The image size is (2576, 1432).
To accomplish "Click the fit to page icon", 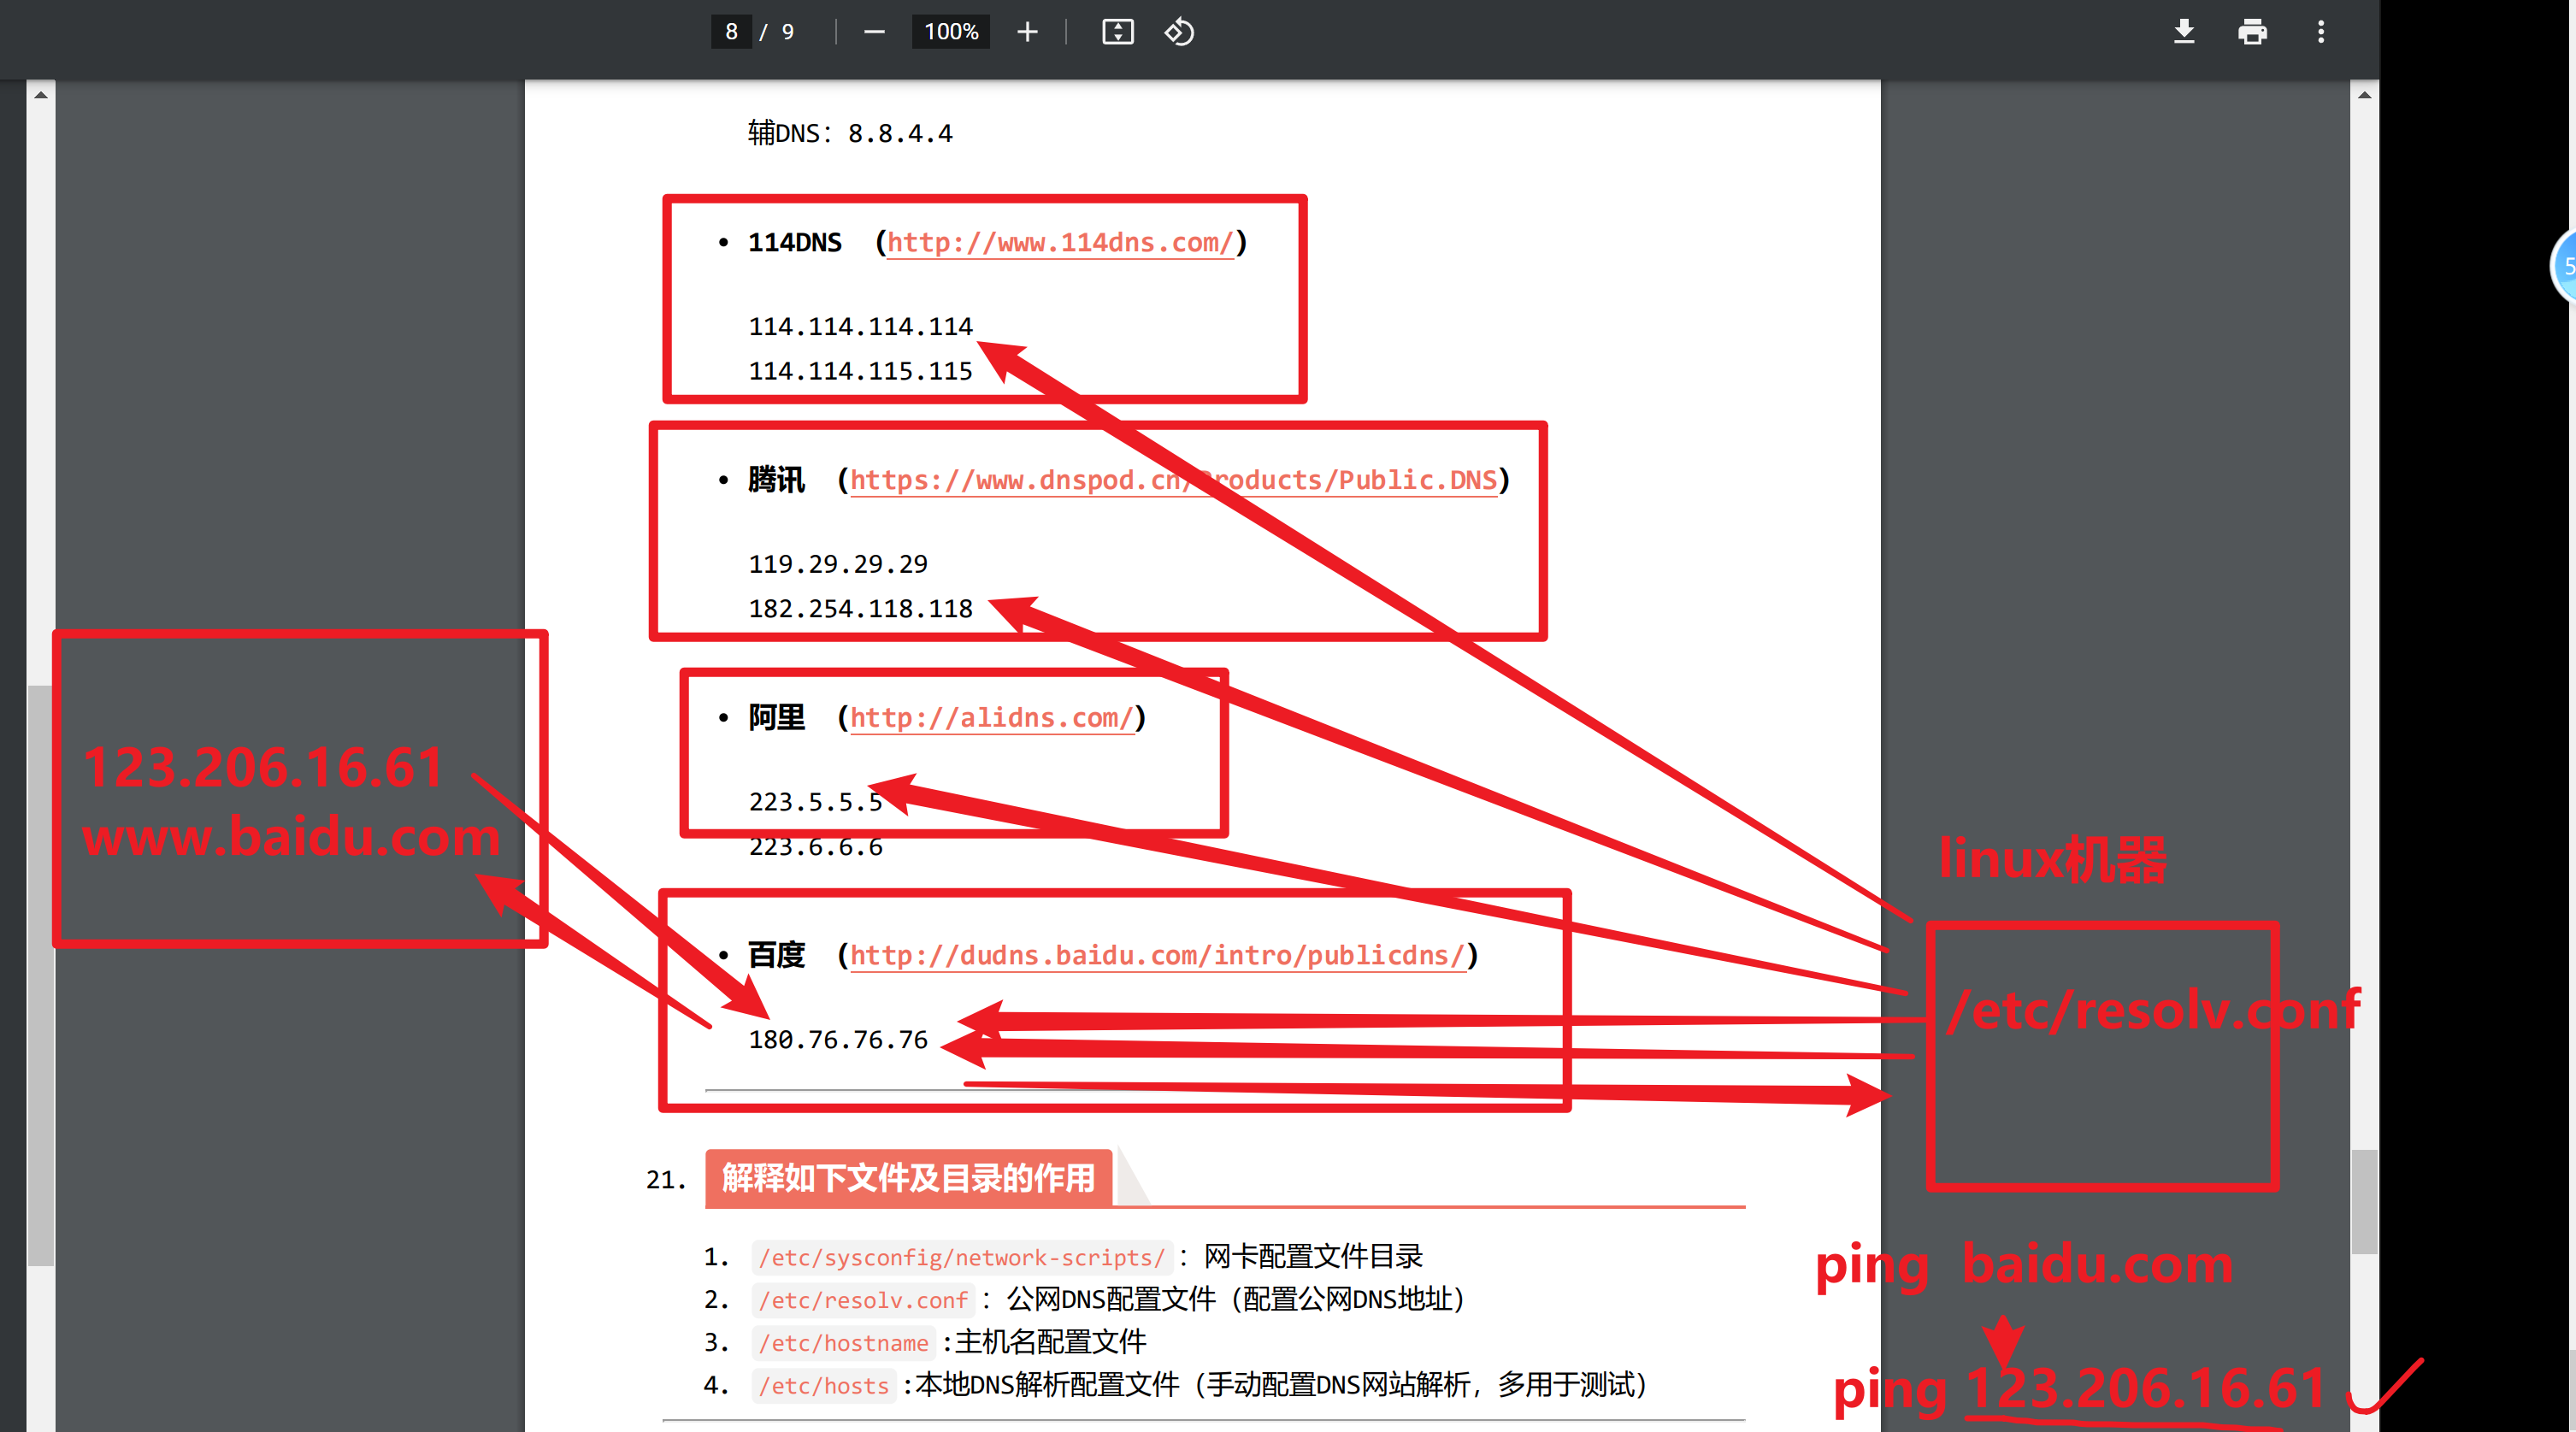I will pos(1117,32).
